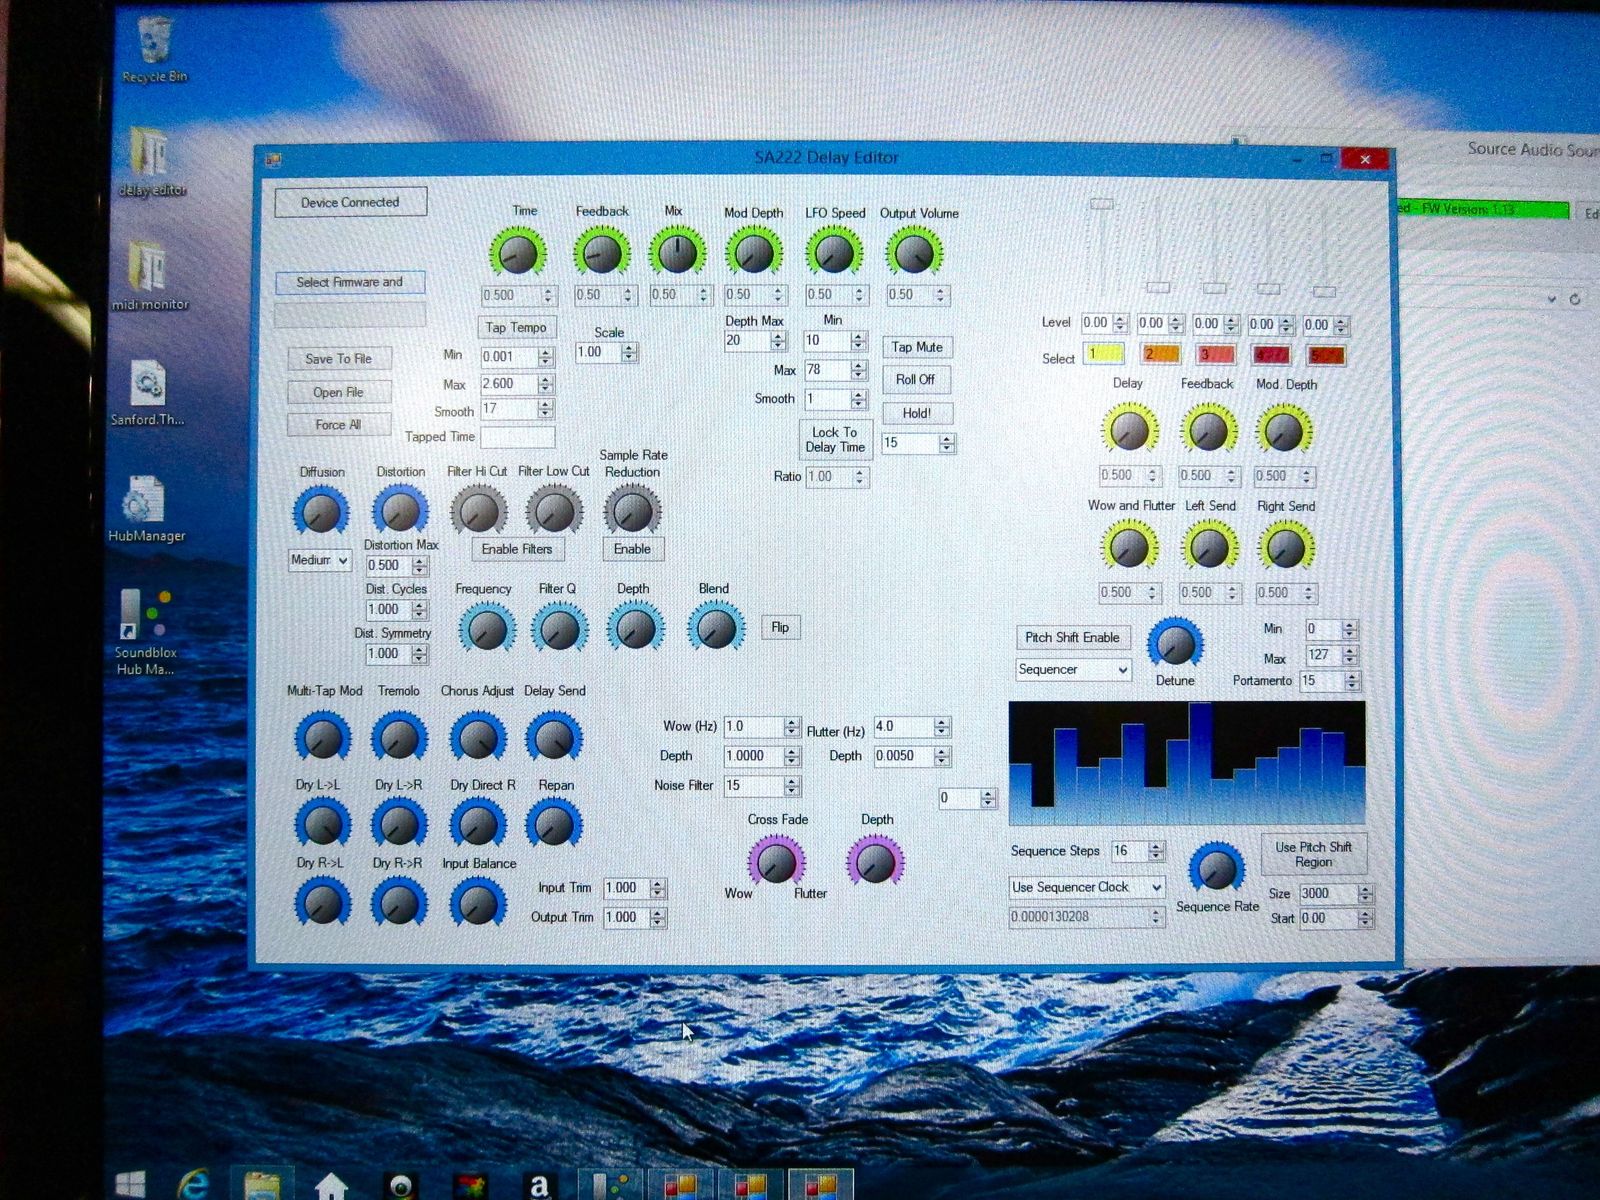Toggle the Enable Filters button

[517, 549]
